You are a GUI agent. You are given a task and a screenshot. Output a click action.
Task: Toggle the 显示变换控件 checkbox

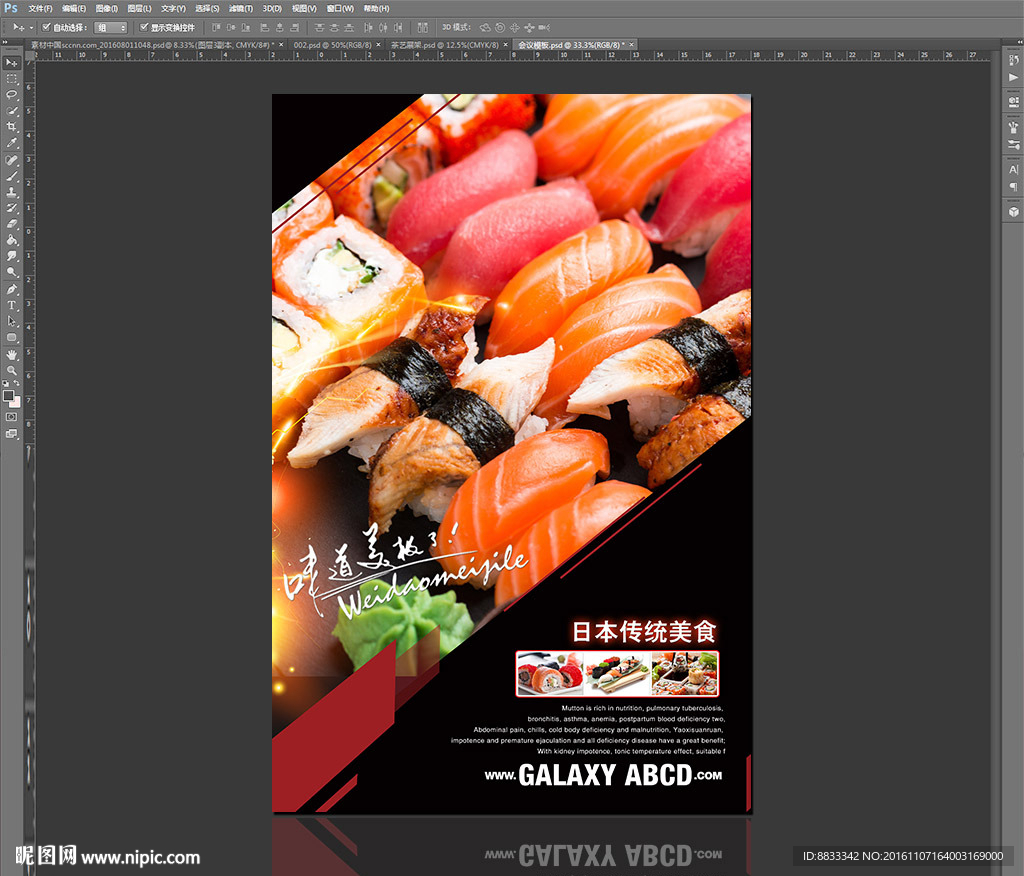coord(144,27)
